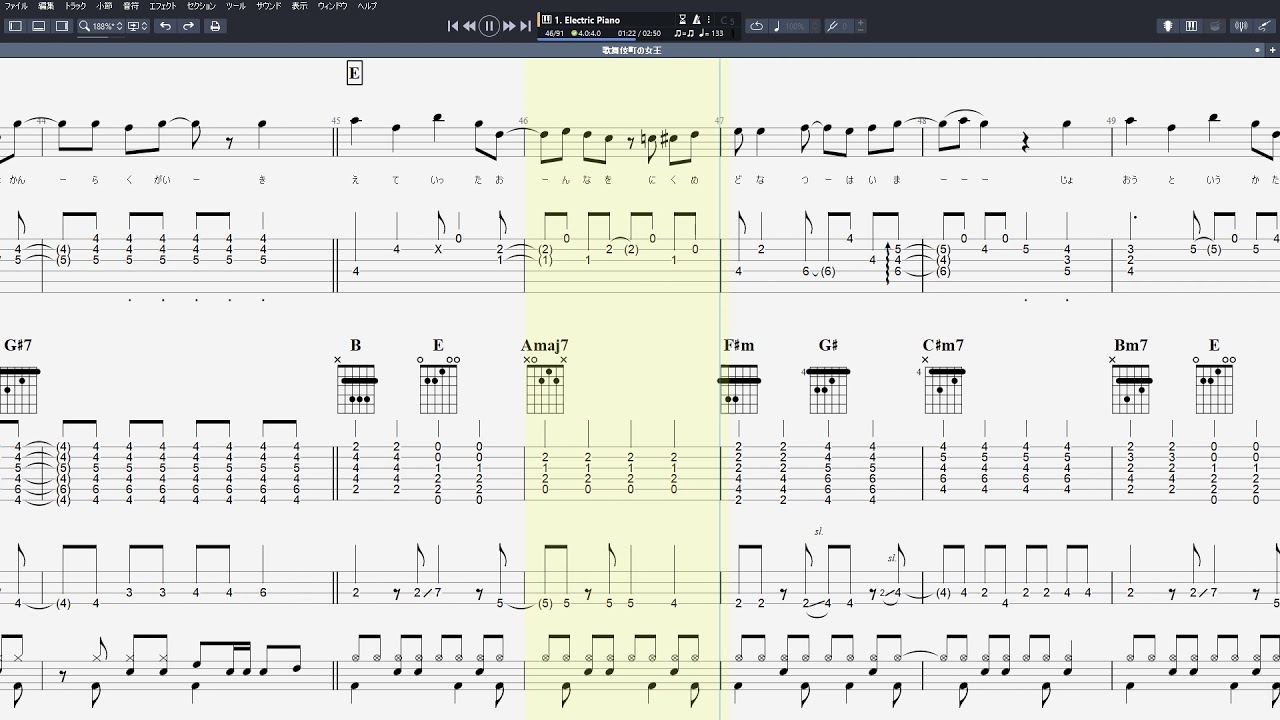
Task: Open the screen layout mode dropdown
Action: click(138, 26)
